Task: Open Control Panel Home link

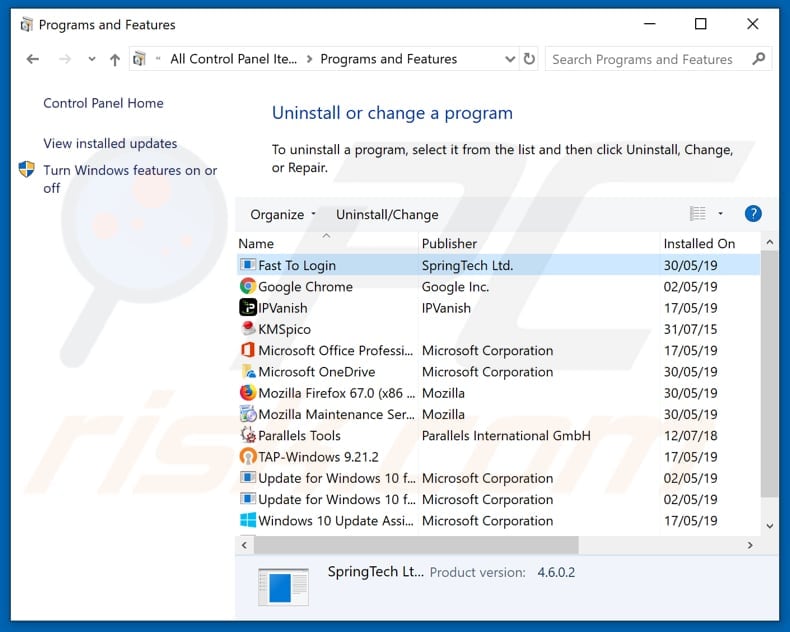Action: 103,103
